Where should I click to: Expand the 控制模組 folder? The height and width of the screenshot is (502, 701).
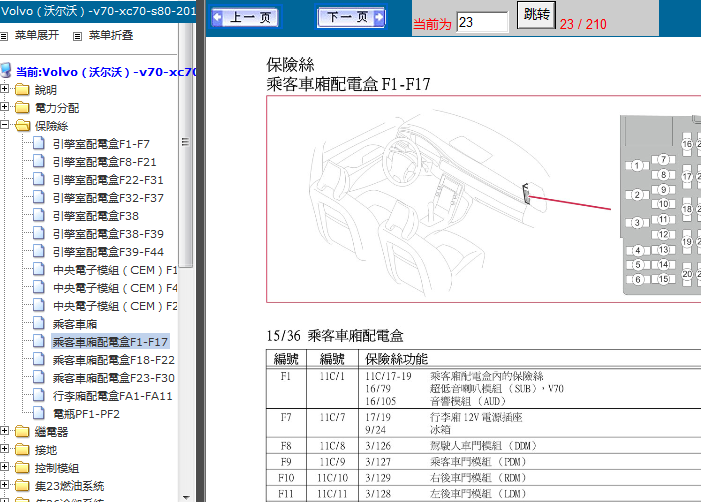pyautogui.click(x=4, y=467)
